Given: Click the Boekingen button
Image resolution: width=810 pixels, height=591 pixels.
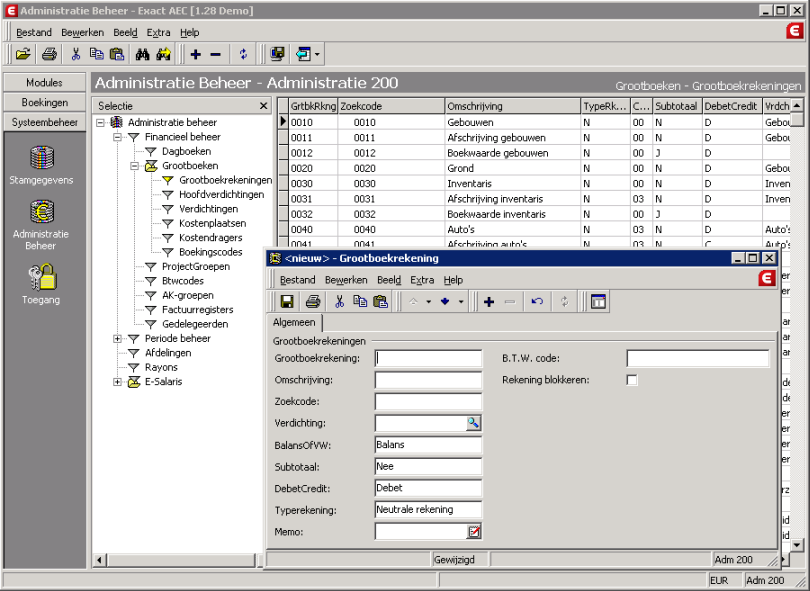Looking at the screenshot, I should 44,102.
